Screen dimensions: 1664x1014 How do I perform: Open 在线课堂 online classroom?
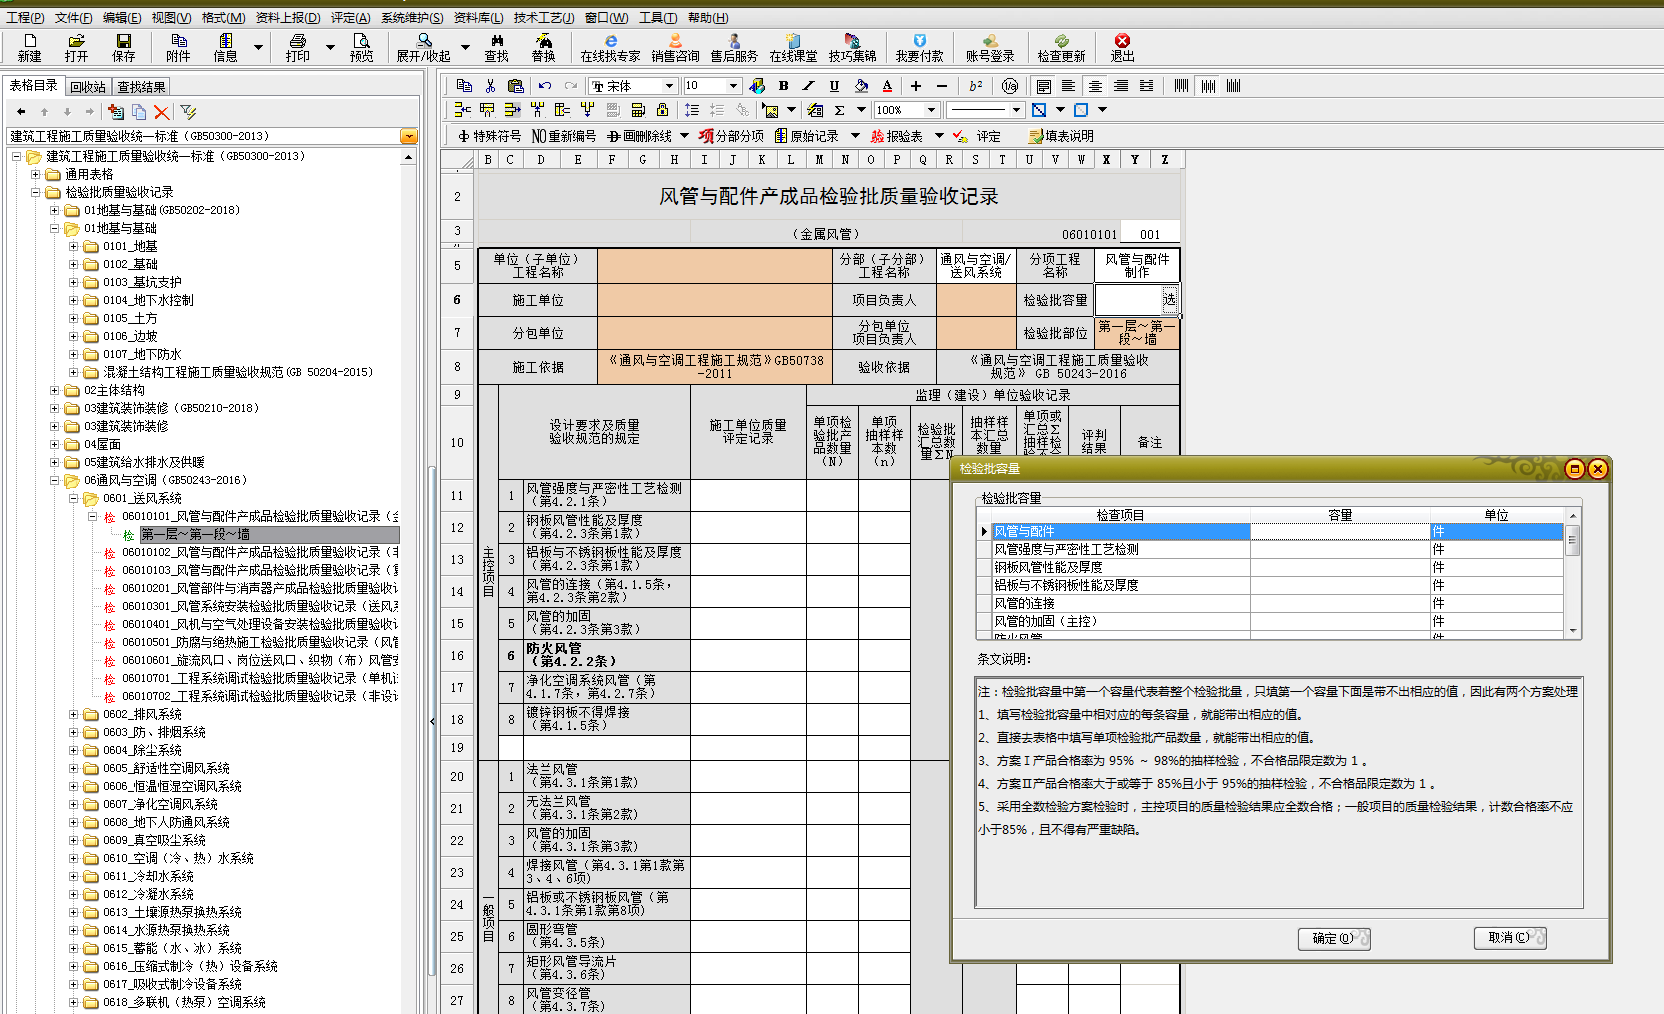(x=793, y=47)
